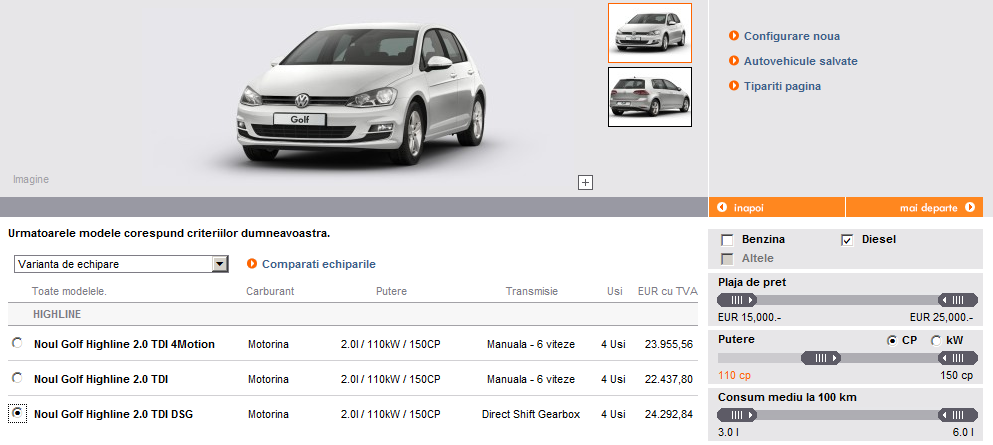Screen dimensions: 993x445
Task: Select Noul Golf Highline 2.0 TDI DSG radio
Action: coord(17,413)
